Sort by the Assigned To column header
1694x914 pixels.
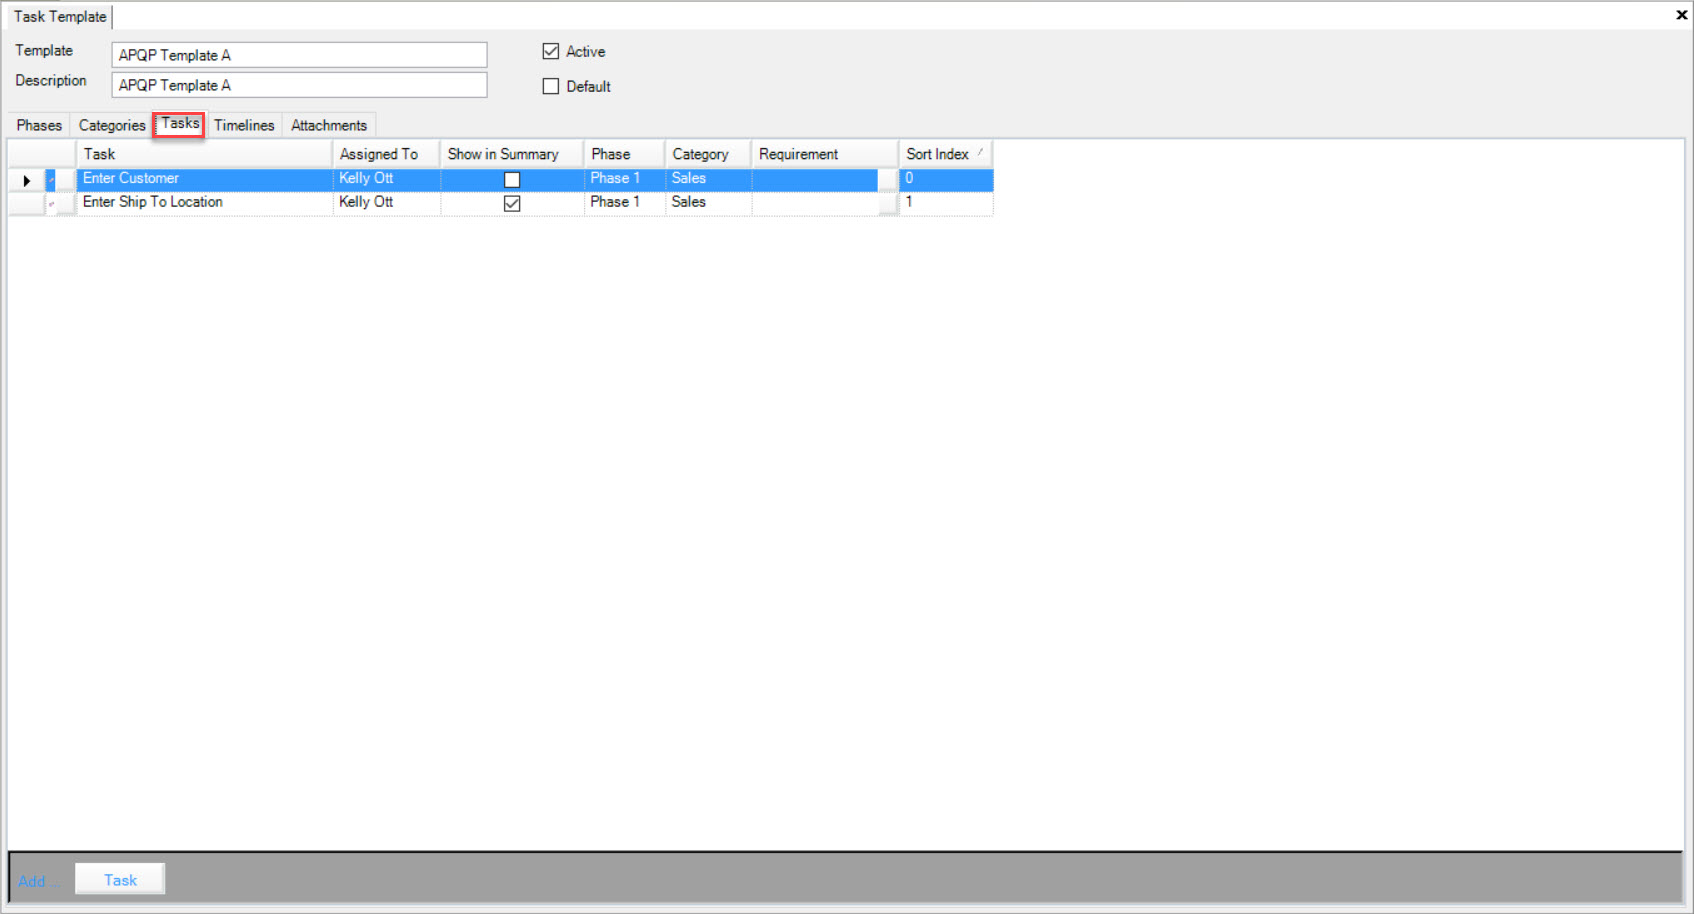tap(386, 154)
